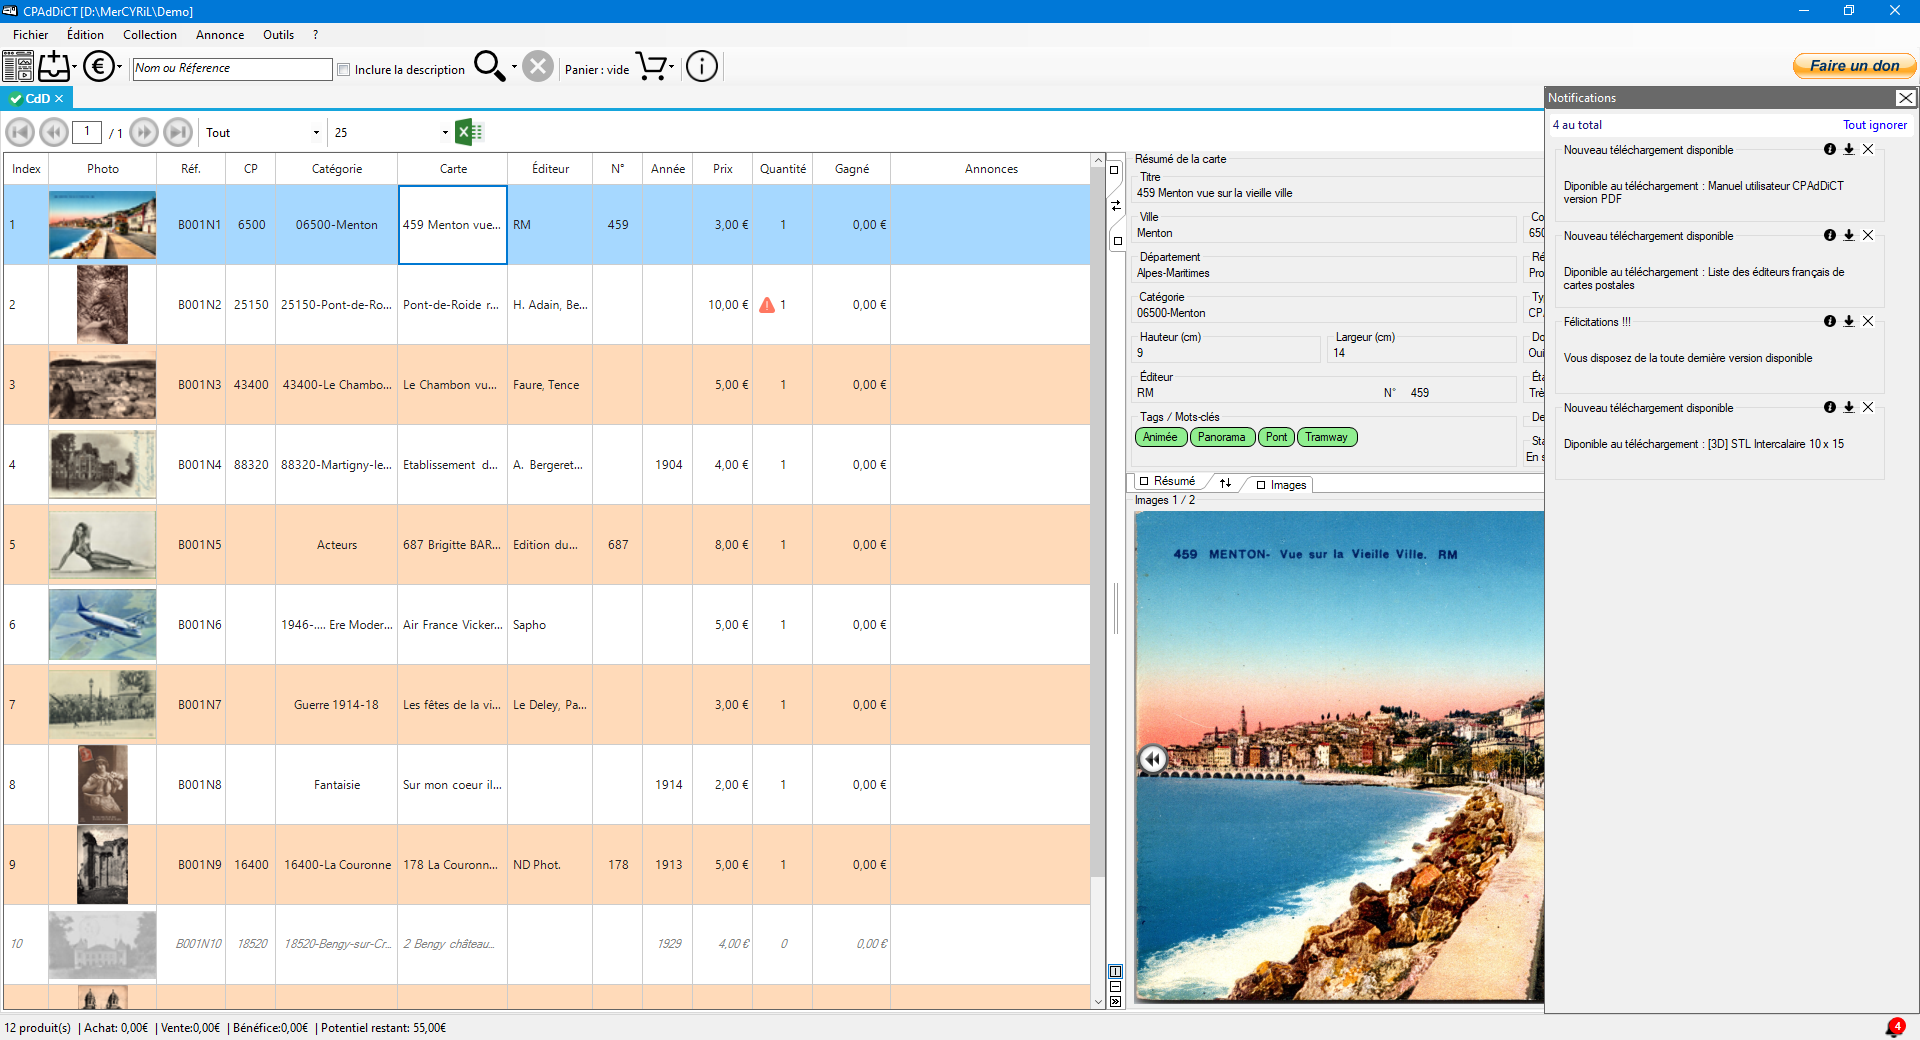Image resolution: width=1920 pixels, height=1040 pixels.
Task: Download the Manuel utilisateur PDF notification
Action: pos(1849,150)
